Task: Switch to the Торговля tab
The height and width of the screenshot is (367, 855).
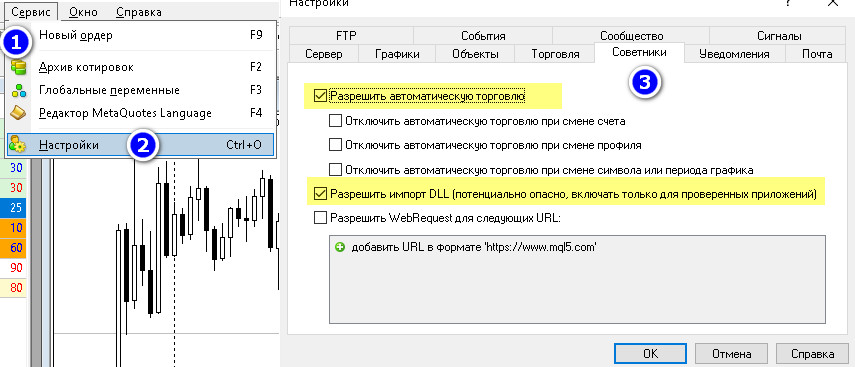Action: [x=555, y=53]
